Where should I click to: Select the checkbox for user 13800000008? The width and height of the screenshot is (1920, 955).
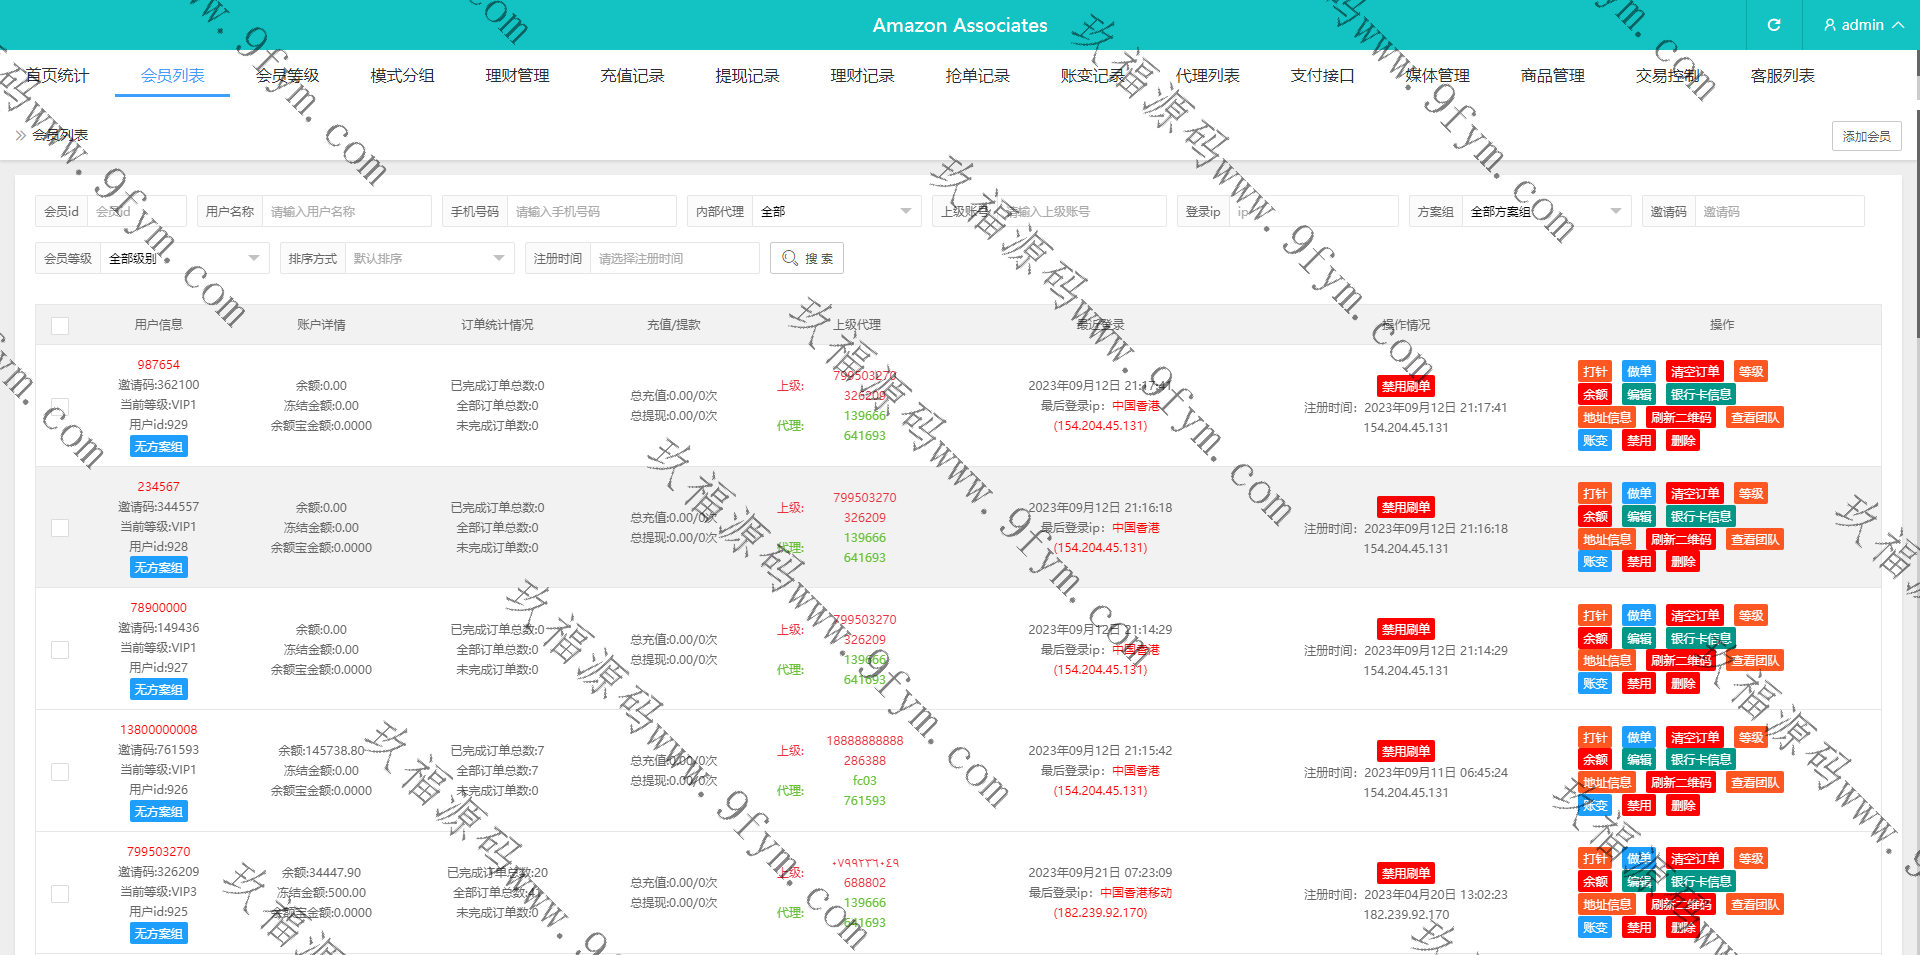[x=60, y=772]
